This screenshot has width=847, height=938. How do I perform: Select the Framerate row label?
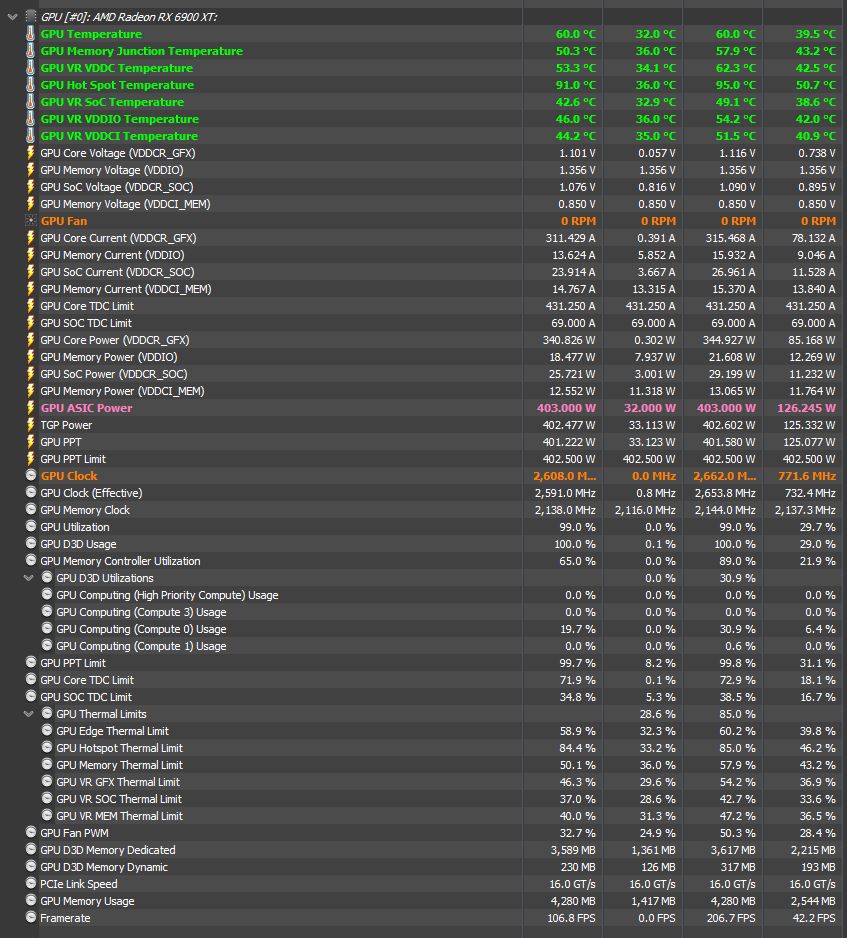coord(65,918)
